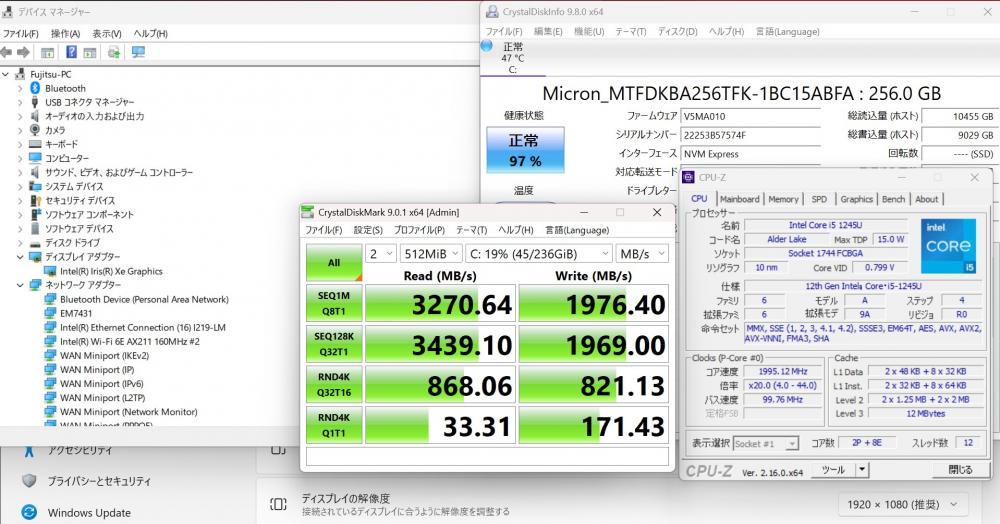This screenshot has height=524, width=1000.
Task: Click the USB connector manager icon
Action: (35, 102)
